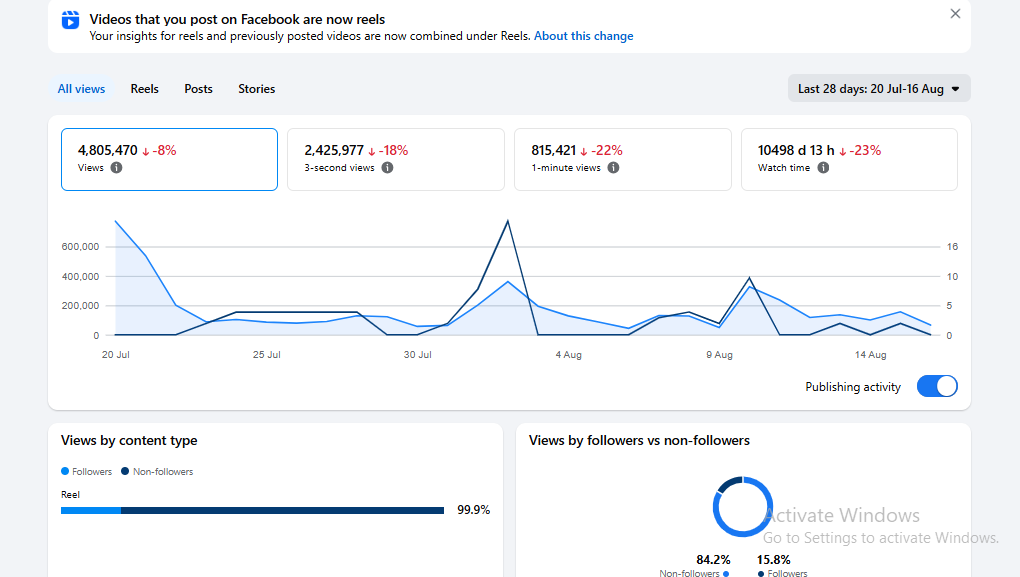Dismiss the reels notification banner

[955, 14]
